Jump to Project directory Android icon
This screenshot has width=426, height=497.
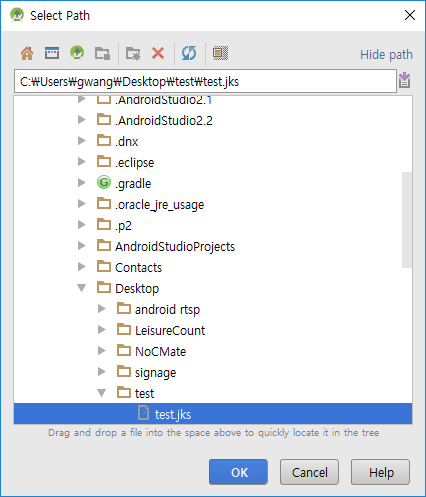pyautogui.click(x=77, y=53)
